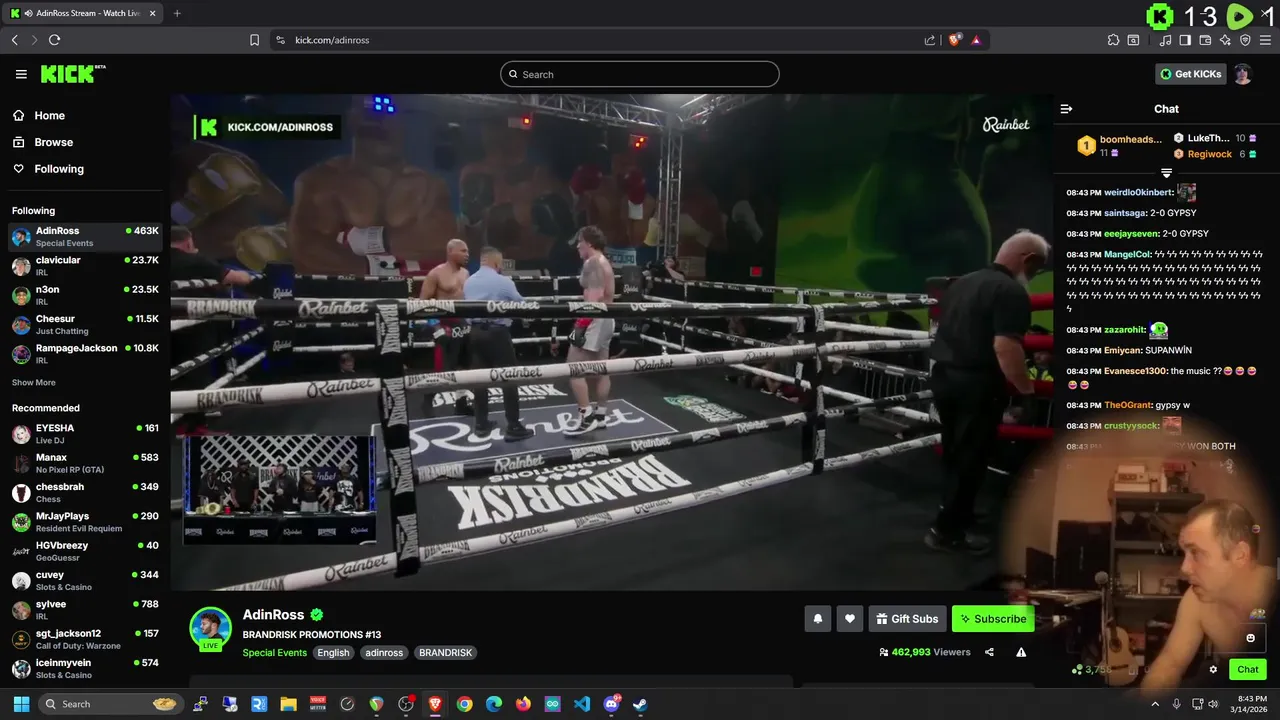Viewport: 1280px width, 720px height.
Task: Click username saintsaga in chat
Action: coord(1124,213)
